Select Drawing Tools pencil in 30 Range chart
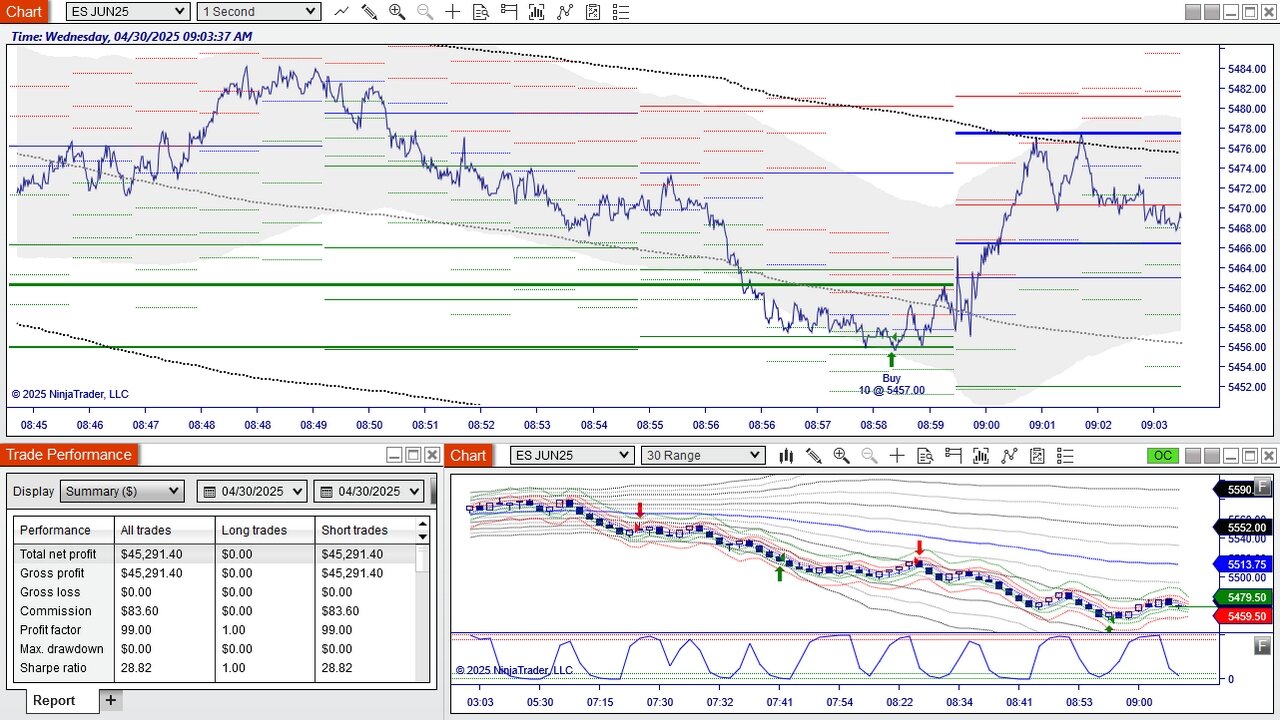The height and width of the screenshot is (720, 1280). point(814,456)
